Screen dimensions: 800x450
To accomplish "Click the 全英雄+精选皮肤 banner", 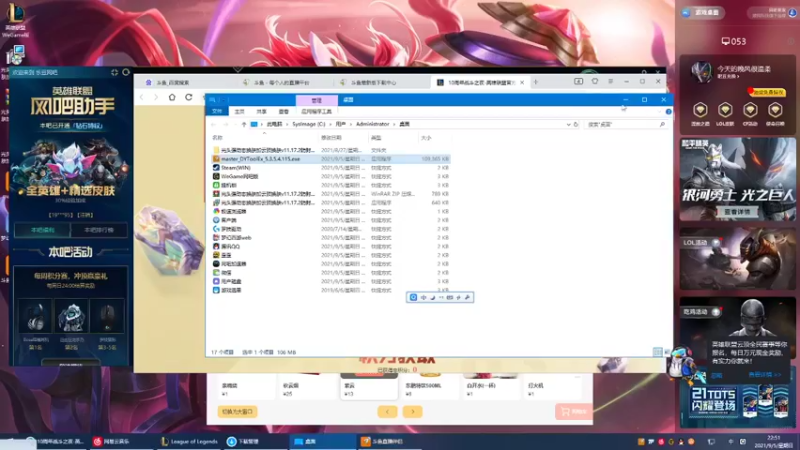I will pos(70,191).
